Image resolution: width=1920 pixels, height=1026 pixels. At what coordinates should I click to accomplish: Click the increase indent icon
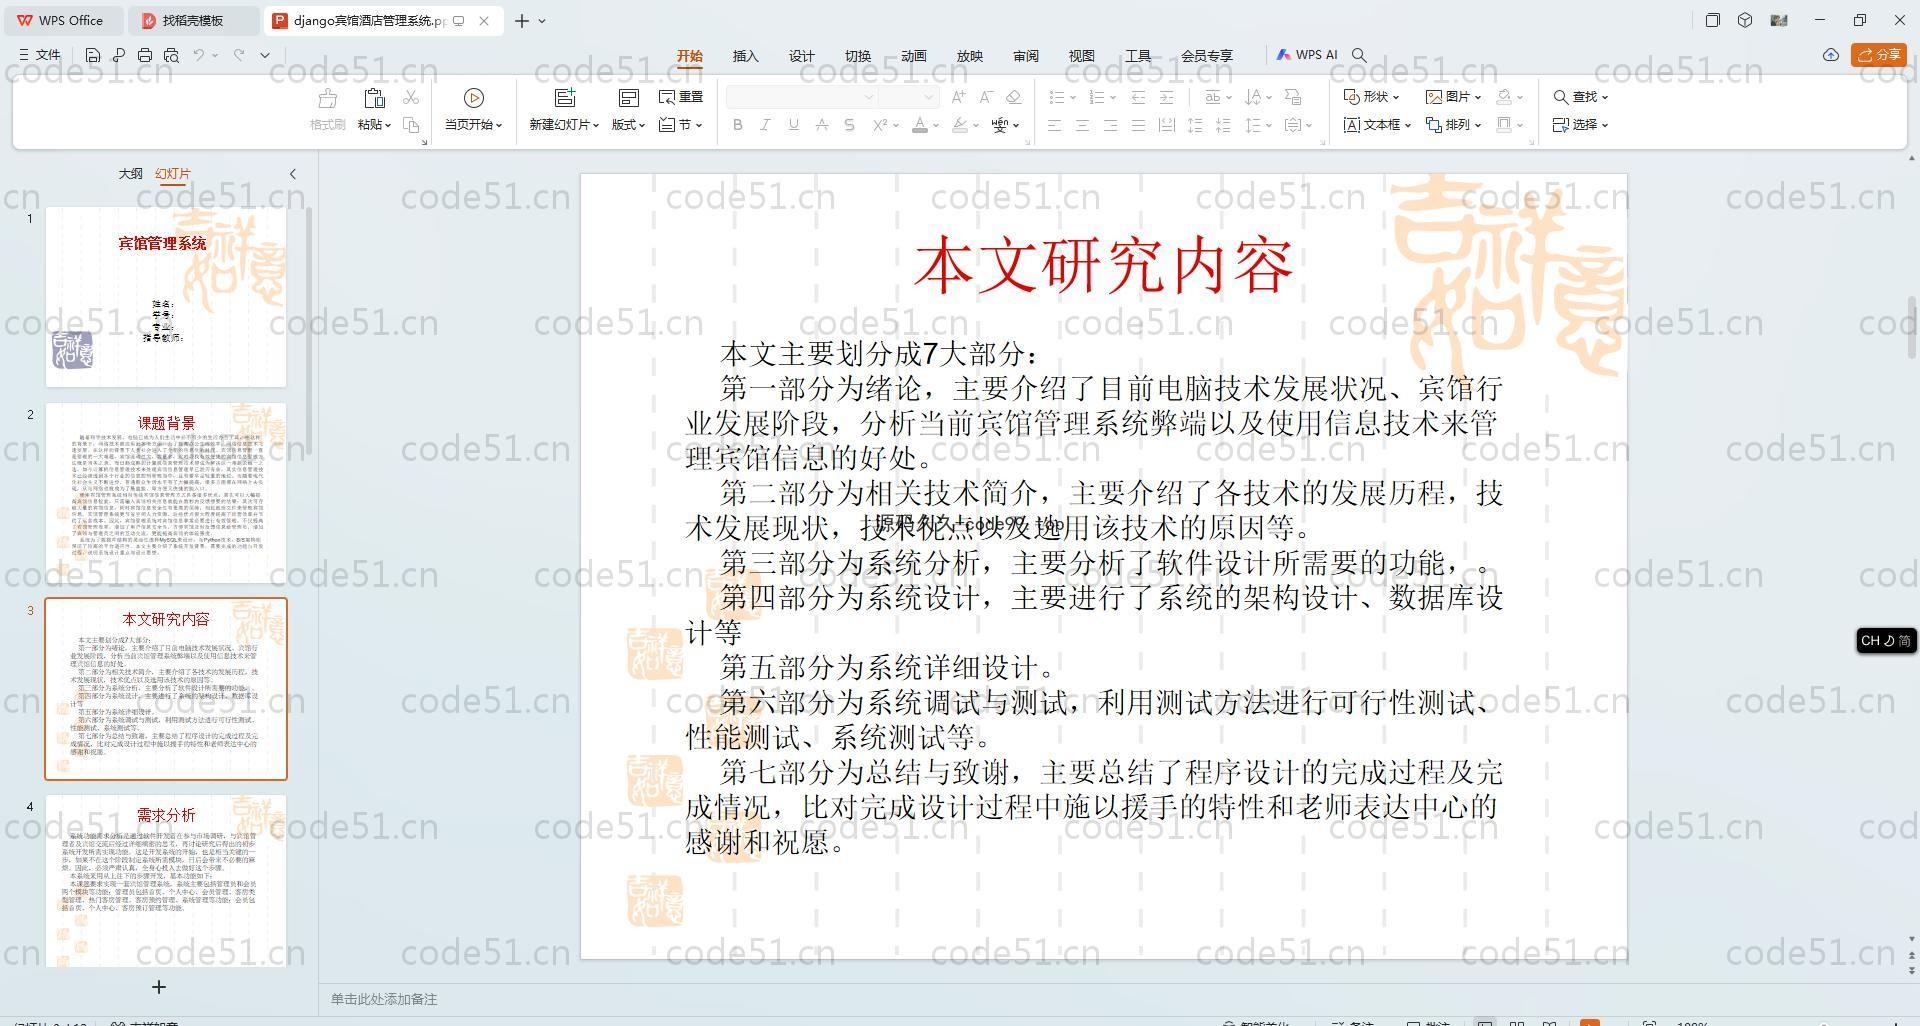(x=1166, y=97)
